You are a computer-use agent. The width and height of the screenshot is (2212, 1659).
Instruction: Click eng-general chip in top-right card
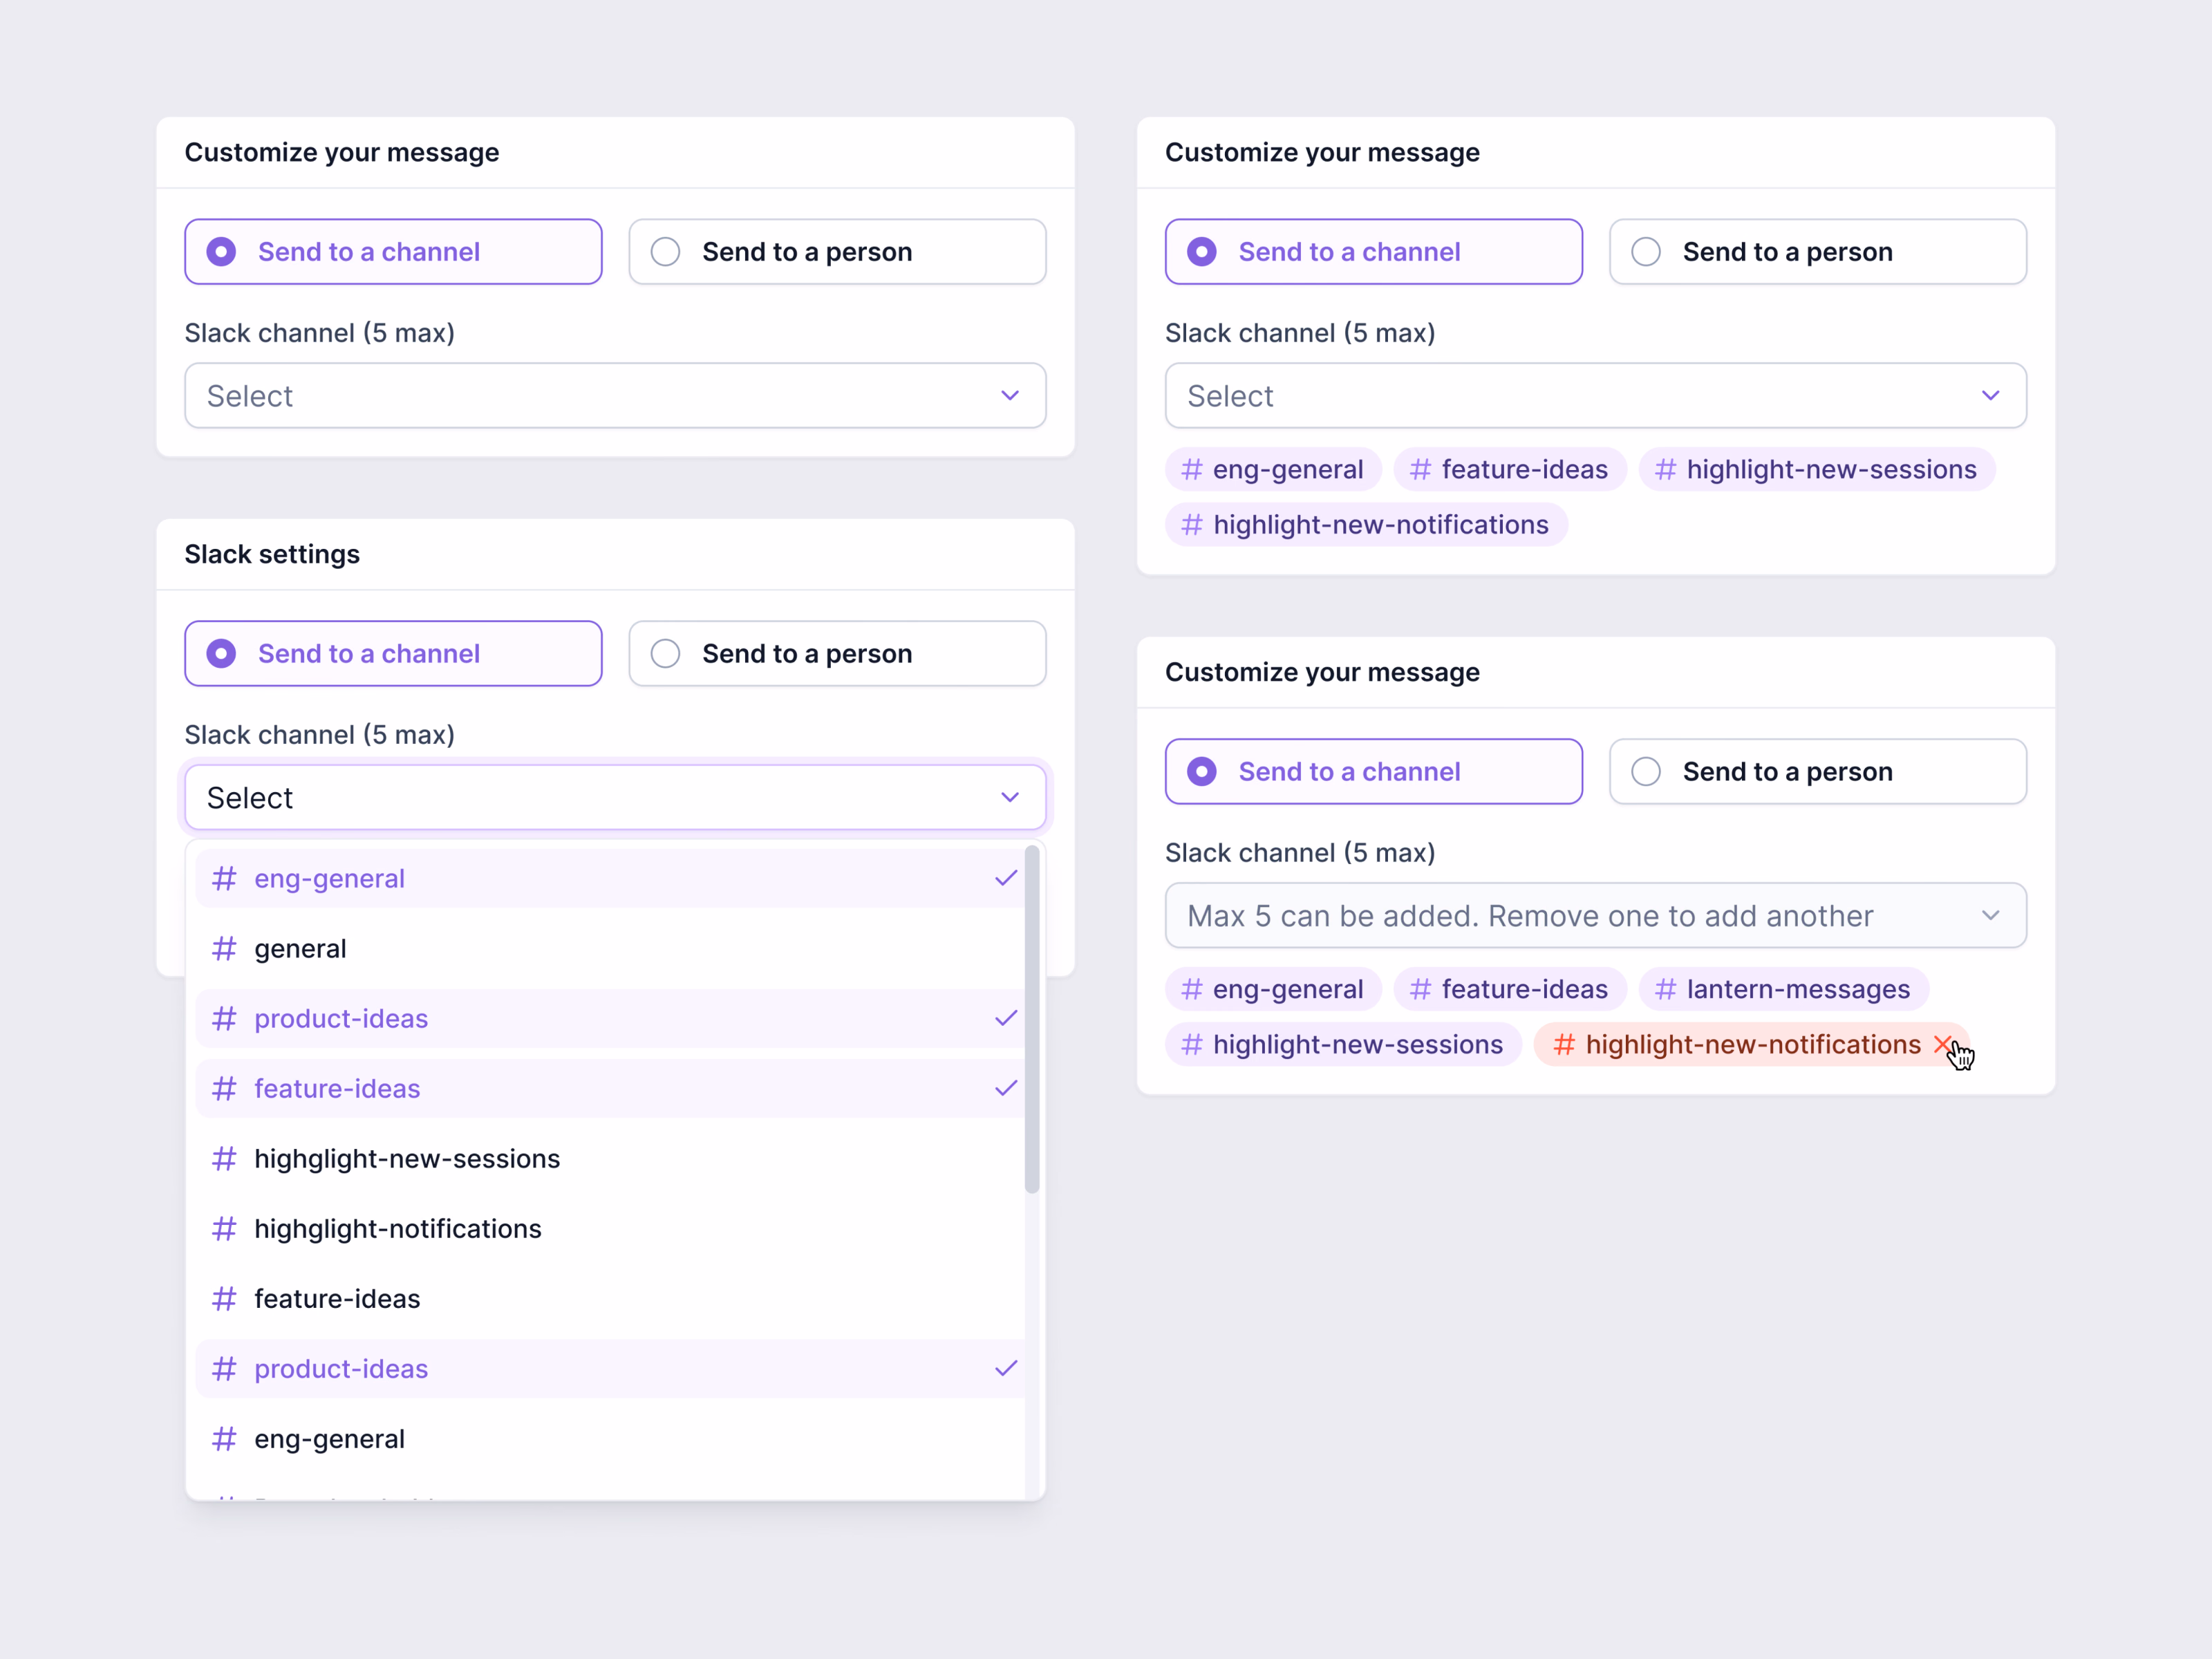(1273, 470)
